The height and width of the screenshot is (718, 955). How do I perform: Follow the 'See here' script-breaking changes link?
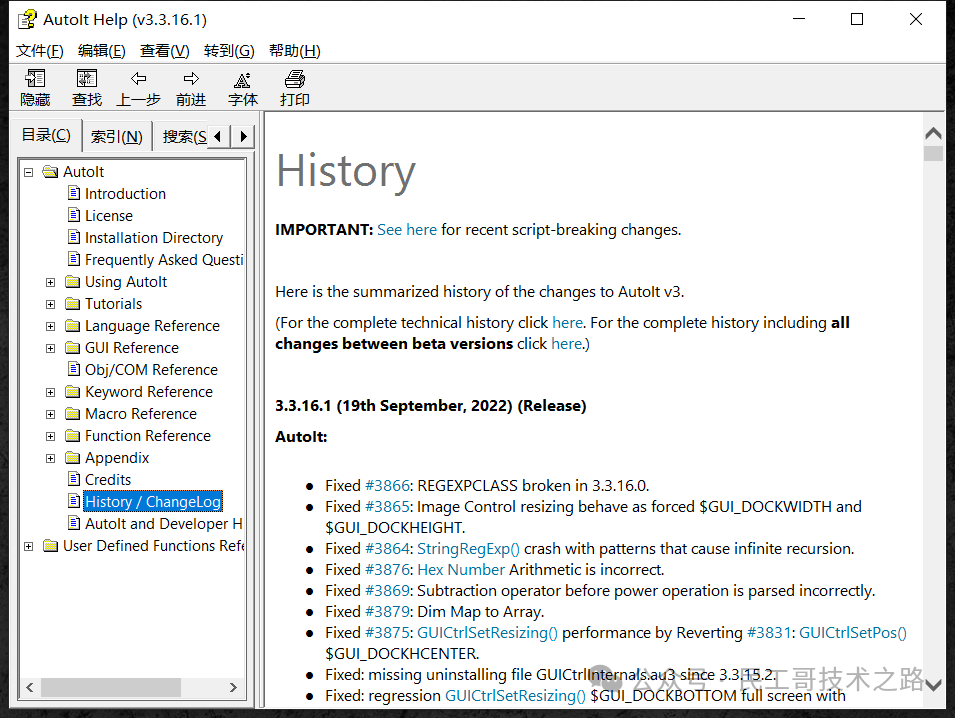pyautogui.click(x=407, y=230)
